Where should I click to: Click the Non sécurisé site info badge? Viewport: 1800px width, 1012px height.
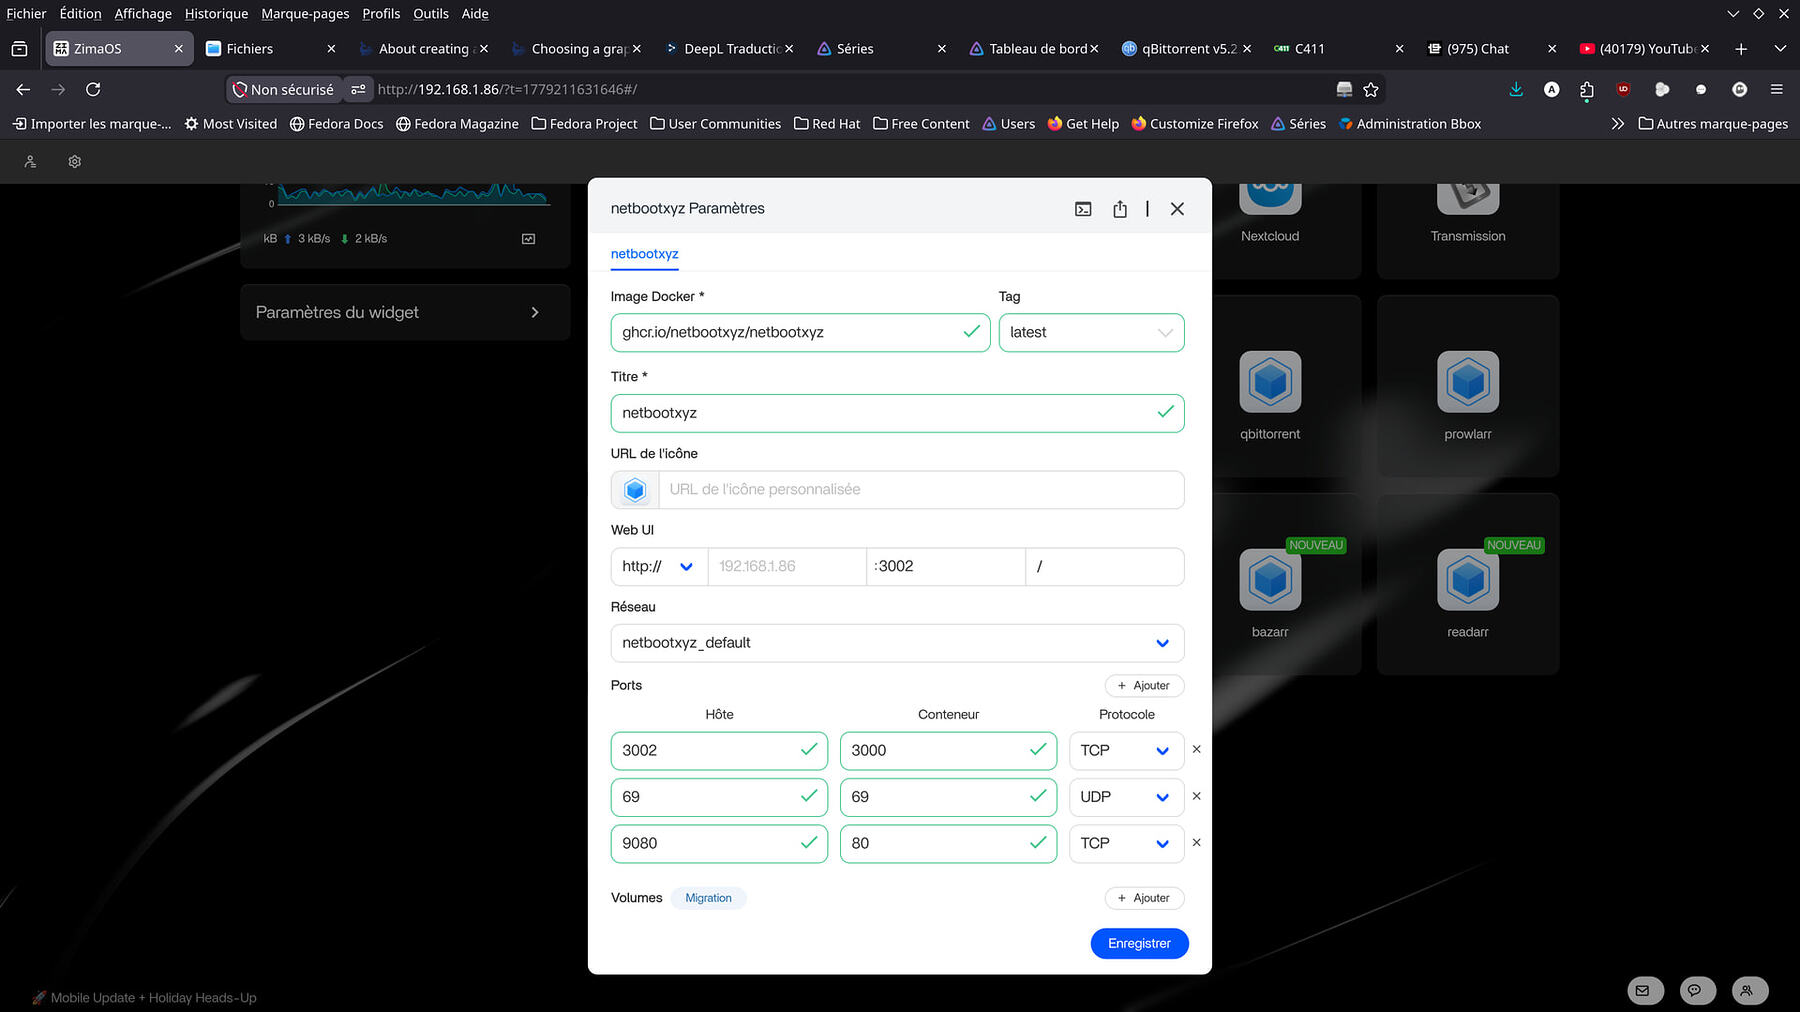284,90
